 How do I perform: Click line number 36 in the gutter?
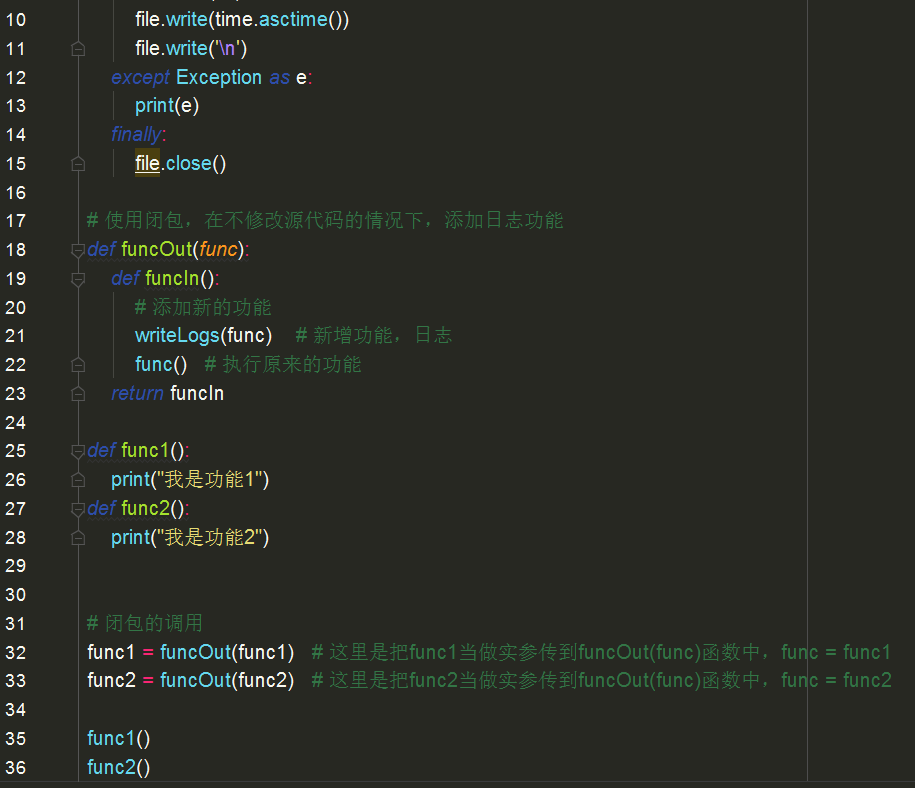[16, 768]
